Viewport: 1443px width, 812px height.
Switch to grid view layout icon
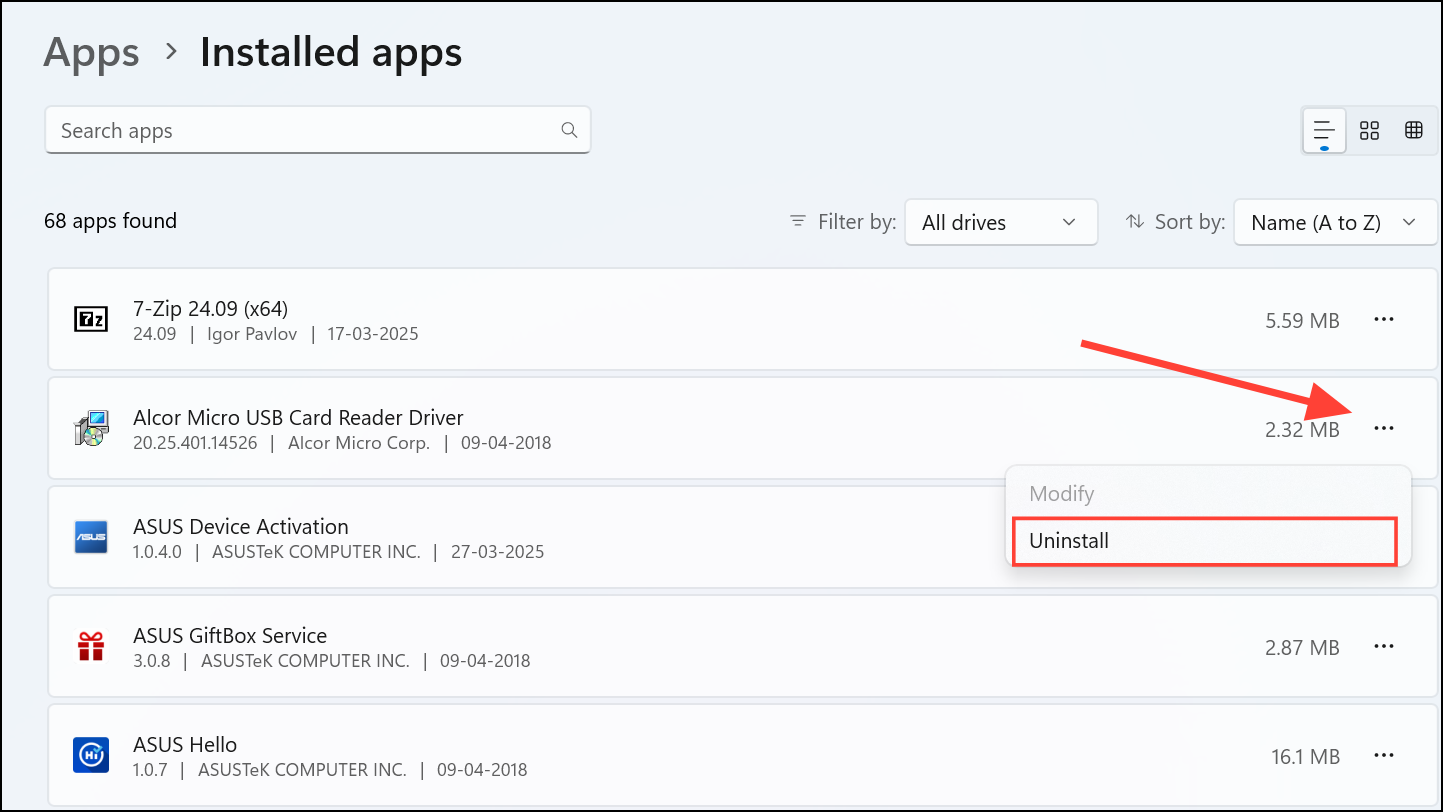pyautogui.click(x=1369, y=131)
